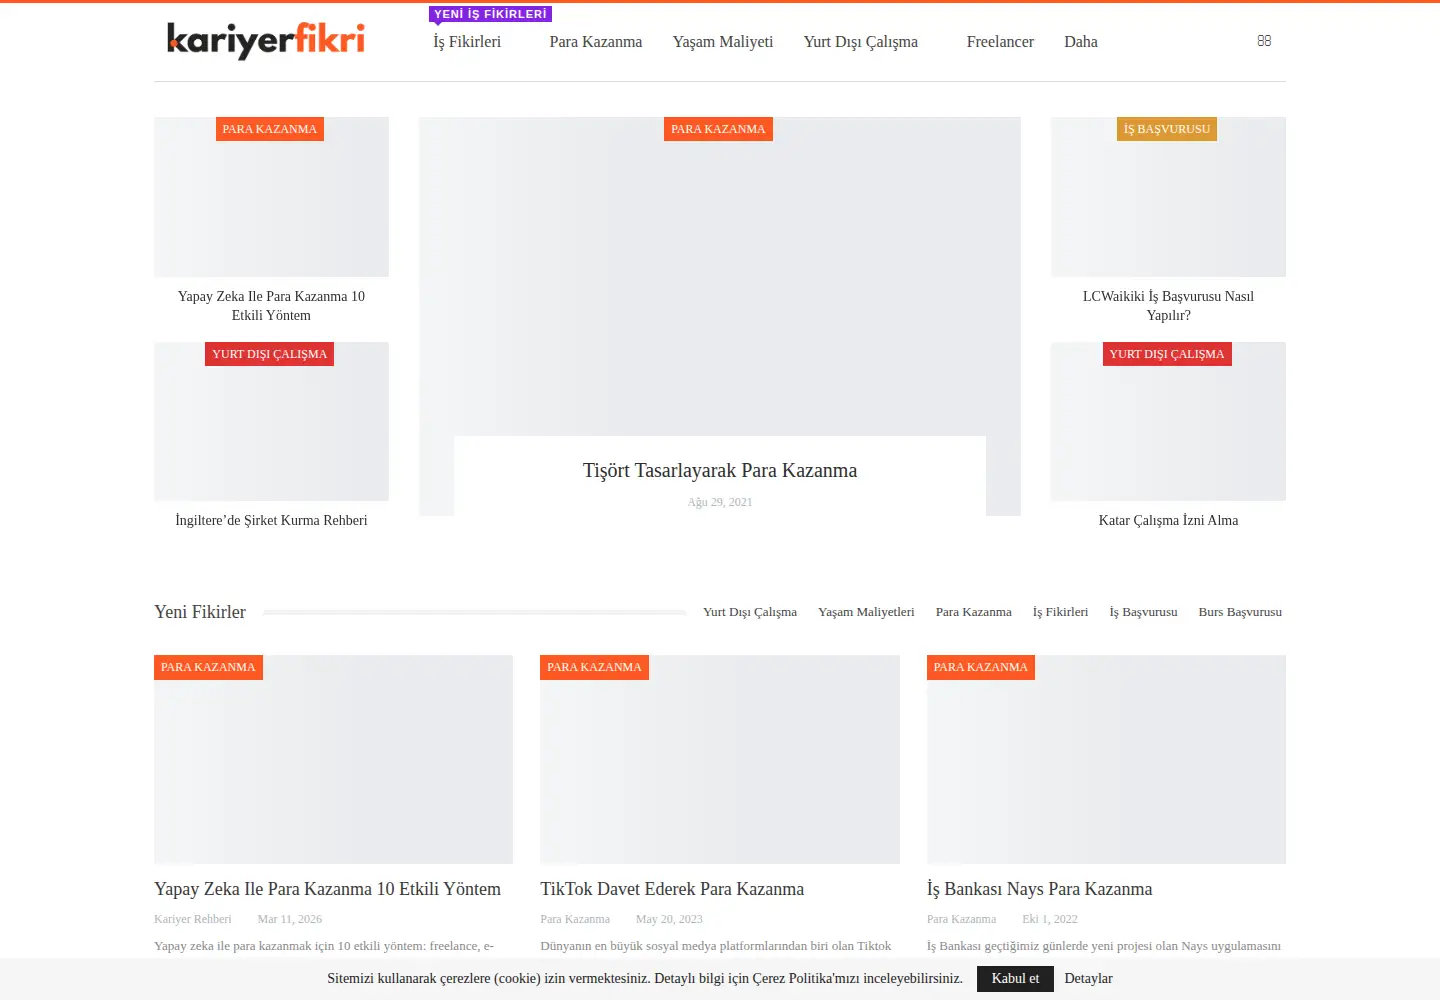Click PARA KAZANMA tag on TikTok card
This screenshot has height=1000, width=1440.
point(594,667)
